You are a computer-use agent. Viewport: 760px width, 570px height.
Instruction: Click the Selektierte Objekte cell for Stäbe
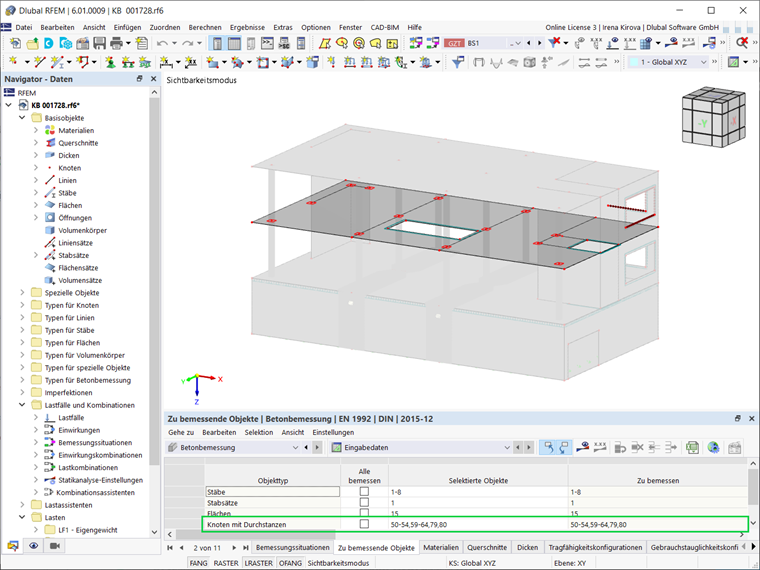[x=478, y=491]
